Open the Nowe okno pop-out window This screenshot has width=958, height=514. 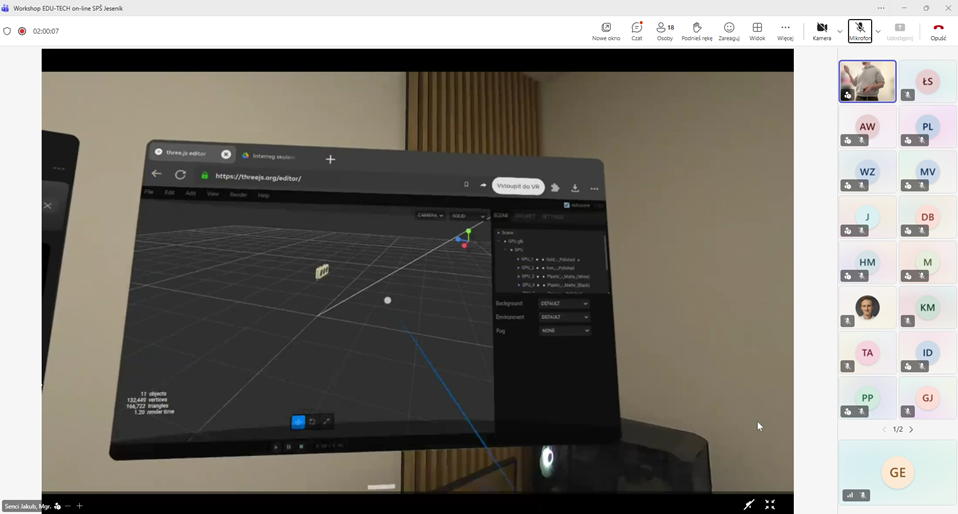605,31
